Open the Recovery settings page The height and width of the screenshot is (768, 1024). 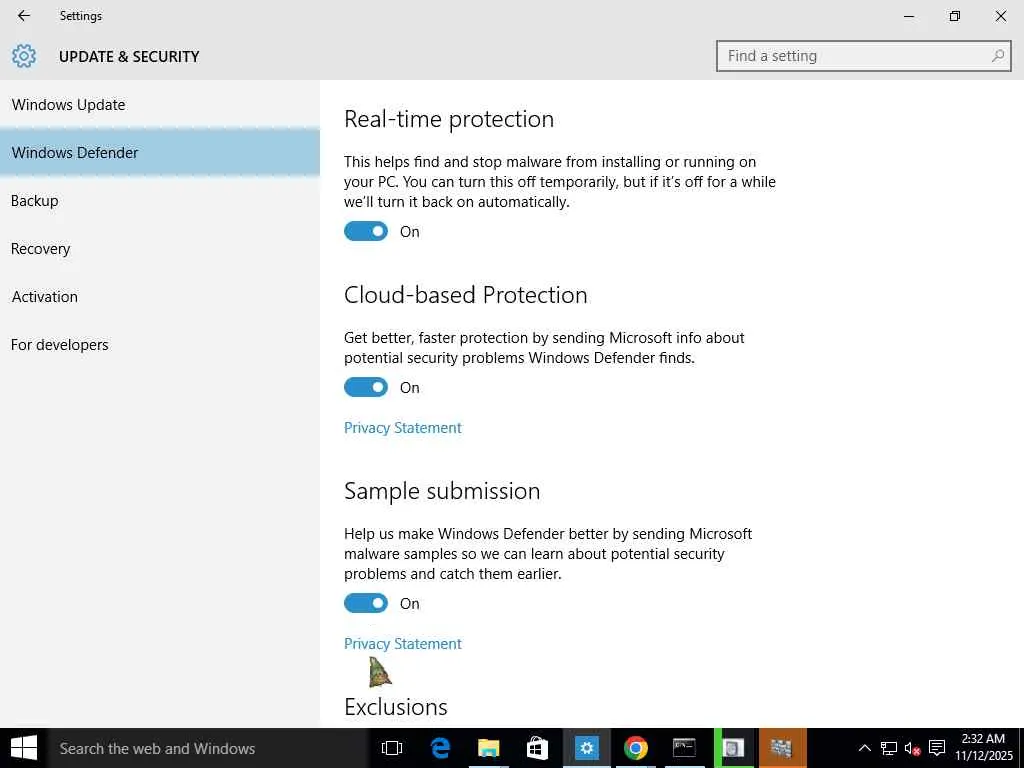pyautogui.click(x=160, y=249)
